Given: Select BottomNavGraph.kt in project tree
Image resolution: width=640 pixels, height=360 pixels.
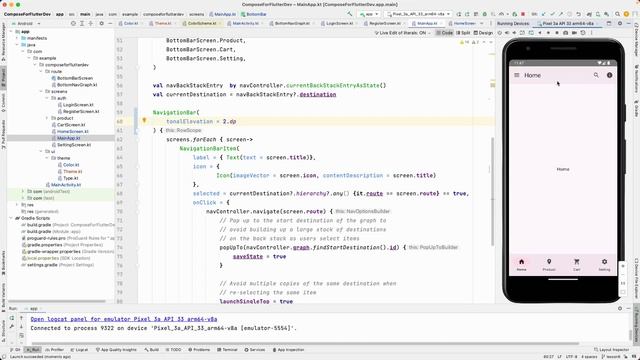Looking at the screenshot, I should coord(77,85).
